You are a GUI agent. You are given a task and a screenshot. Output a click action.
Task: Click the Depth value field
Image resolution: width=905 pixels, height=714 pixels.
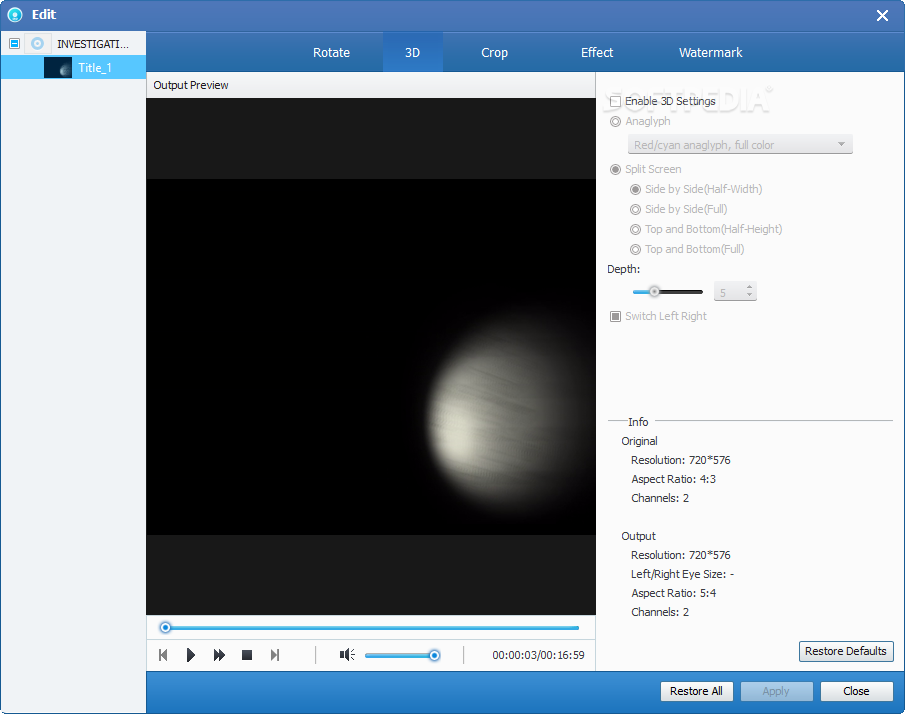[728, 292]
